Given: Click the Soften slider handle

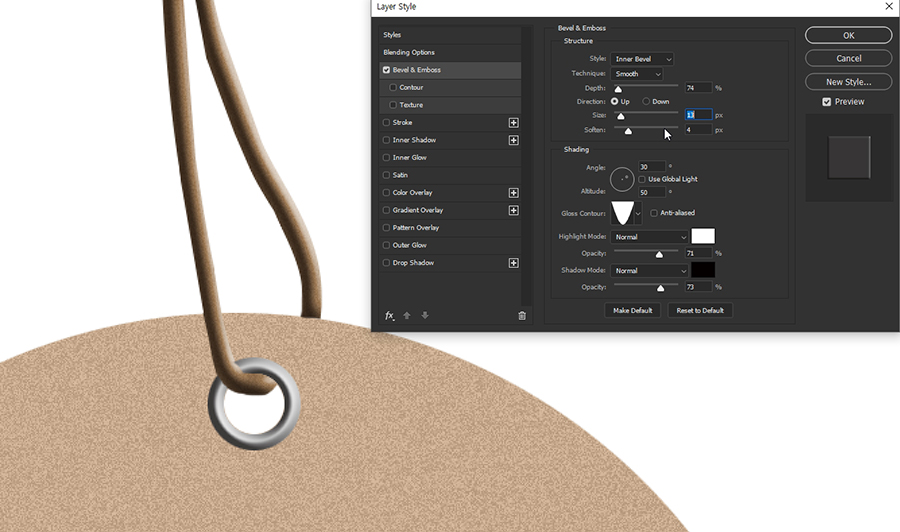Looking at the screenshot, I should (629, 131).
